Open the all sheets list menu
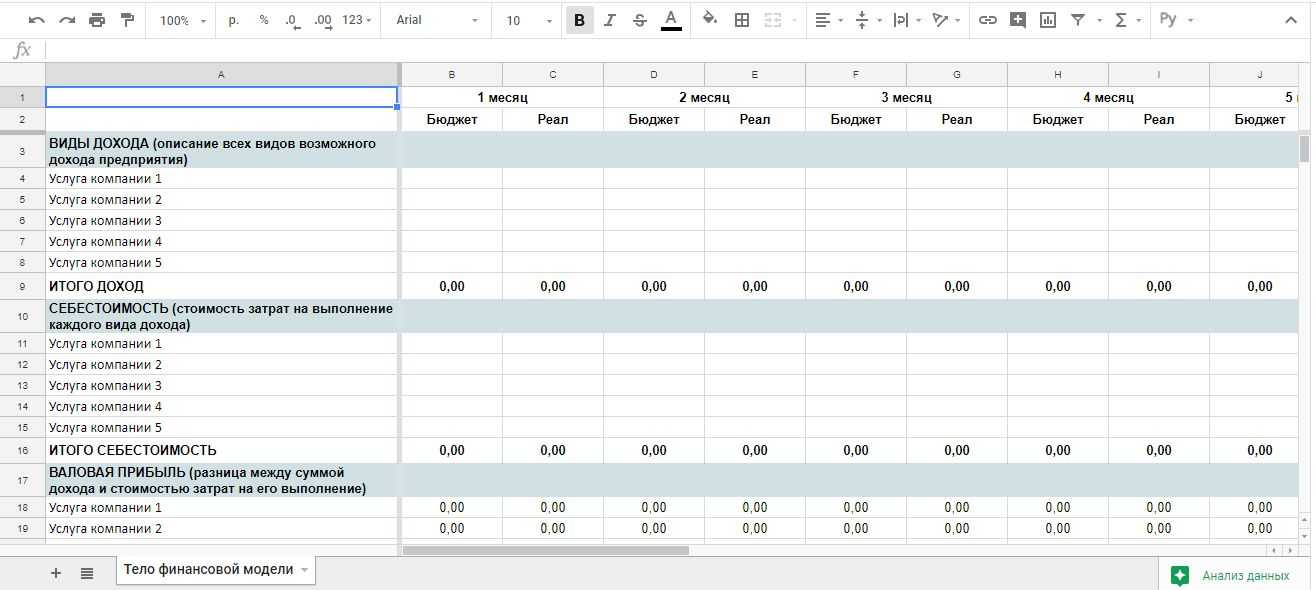 point(87,573)
